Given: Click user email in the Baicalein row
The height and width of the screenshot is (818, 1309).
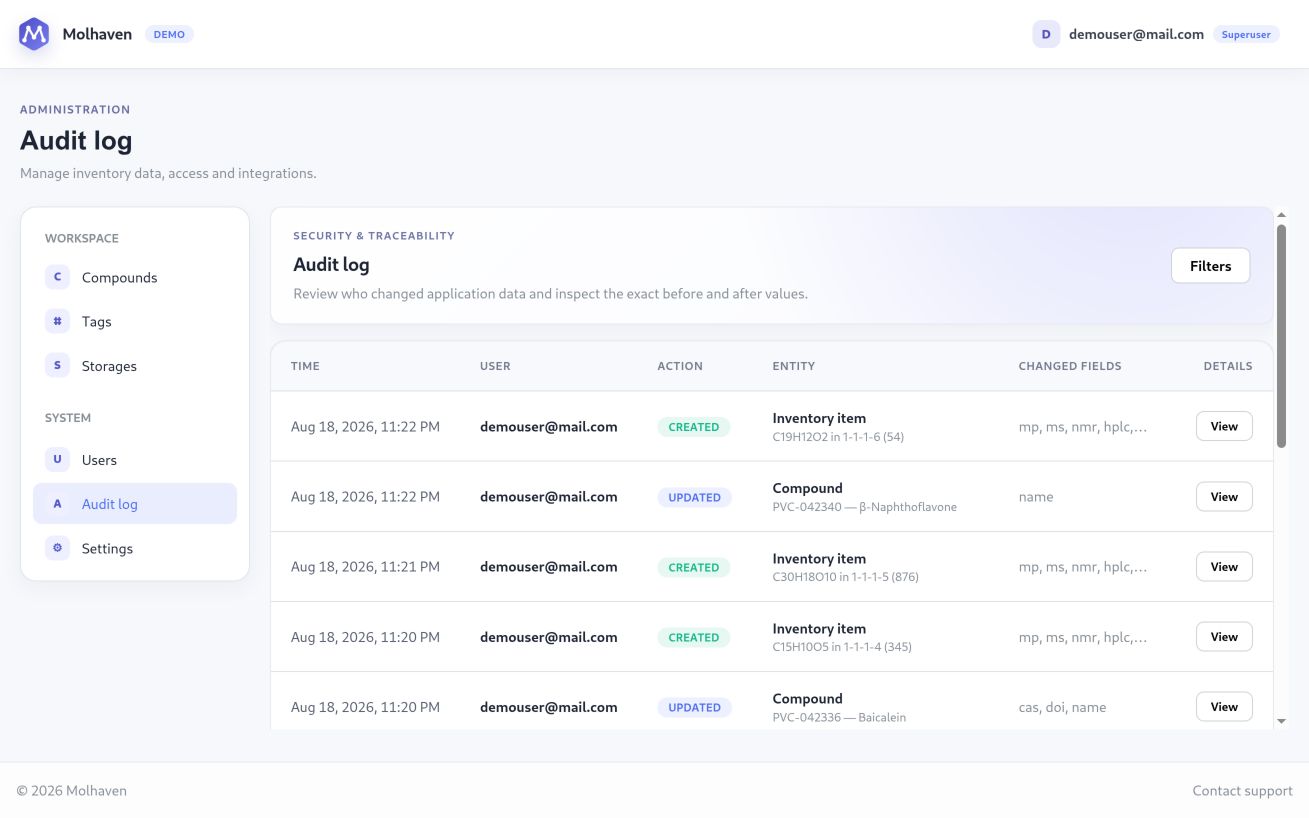Looking at the screenshot, I should pos(548,707).
